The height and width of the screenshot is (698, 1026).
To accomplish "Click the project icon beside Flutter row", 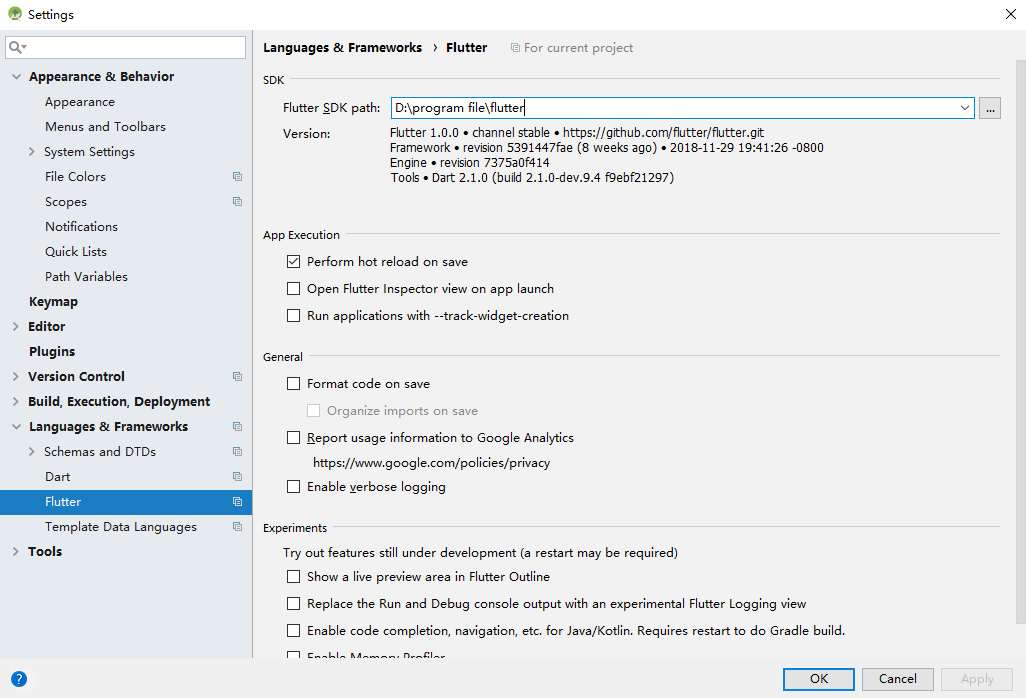I will [238, 502].
